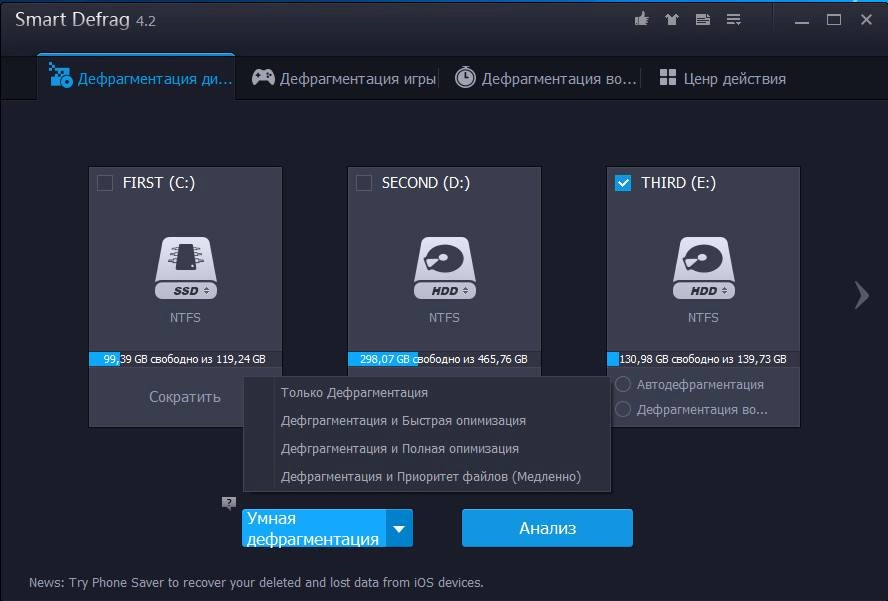Open Дефрагментация во... tab
Image resolution: width=888 pixels, height=601 pixels.
click(546, 78)
